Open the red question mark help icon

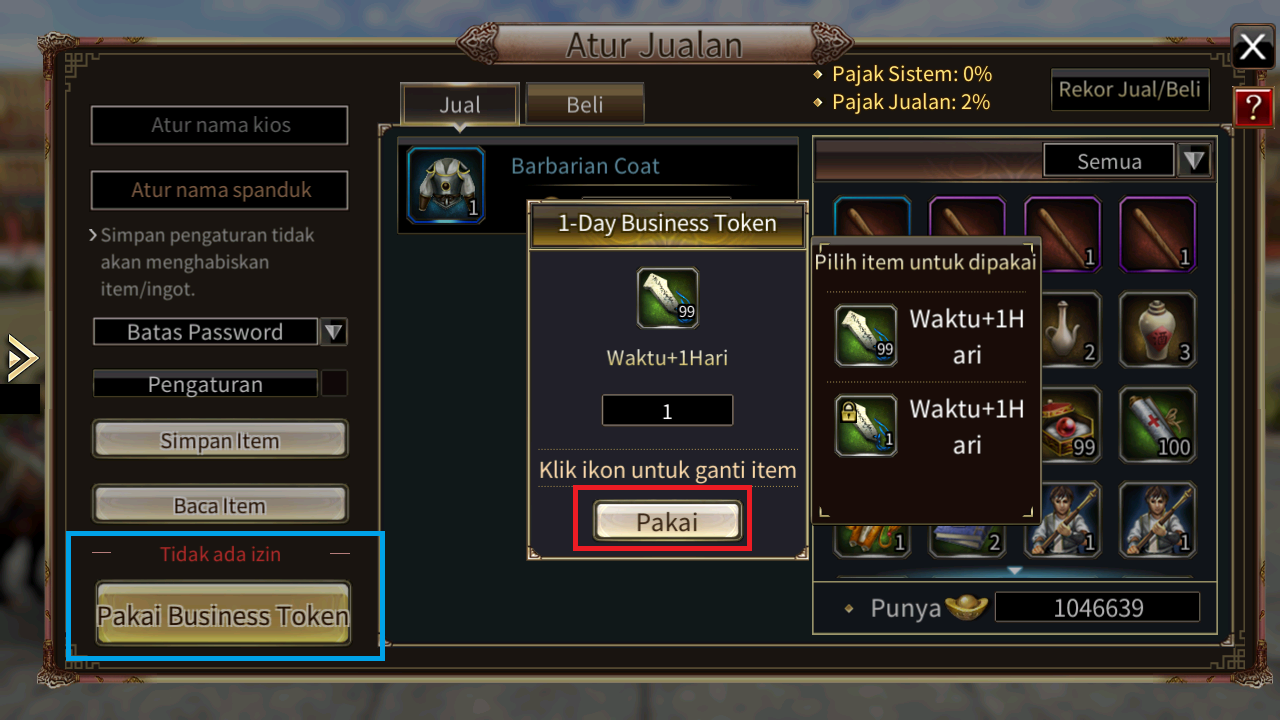click(1252, 106)
